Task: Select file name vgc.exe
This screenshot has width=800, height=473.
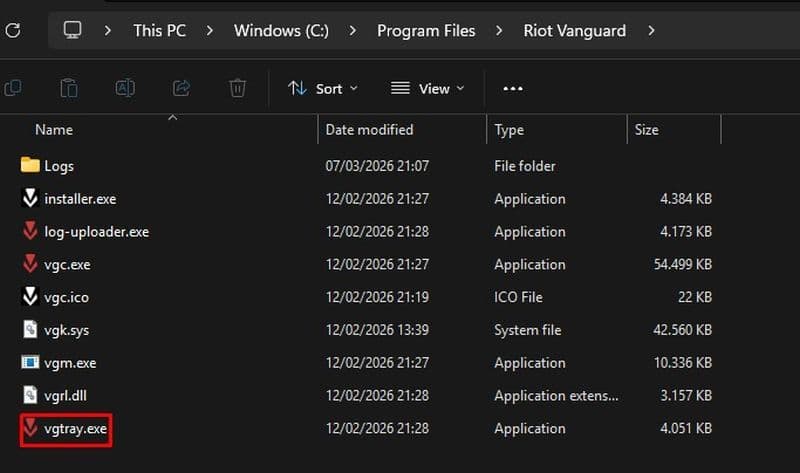Action: coord(67,265)
